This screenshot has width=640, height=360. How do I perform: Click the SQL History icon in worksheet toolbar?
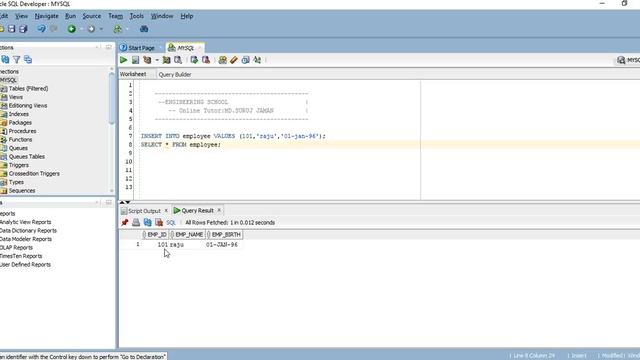point(245,60)
